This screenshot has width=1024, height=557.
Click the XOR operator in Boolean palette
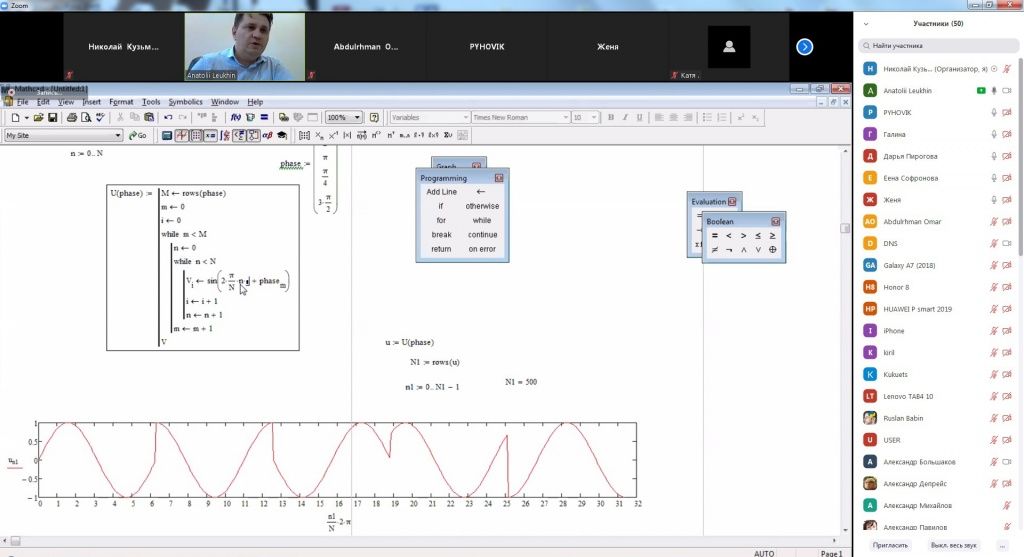point(772,250)
